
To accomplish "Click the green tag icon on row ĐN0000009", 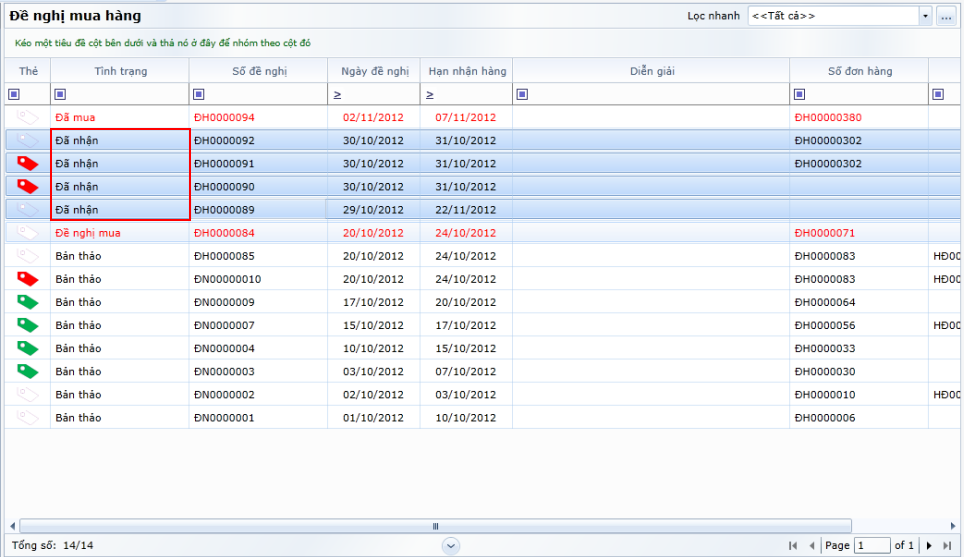I will click(x=27, y=302).
